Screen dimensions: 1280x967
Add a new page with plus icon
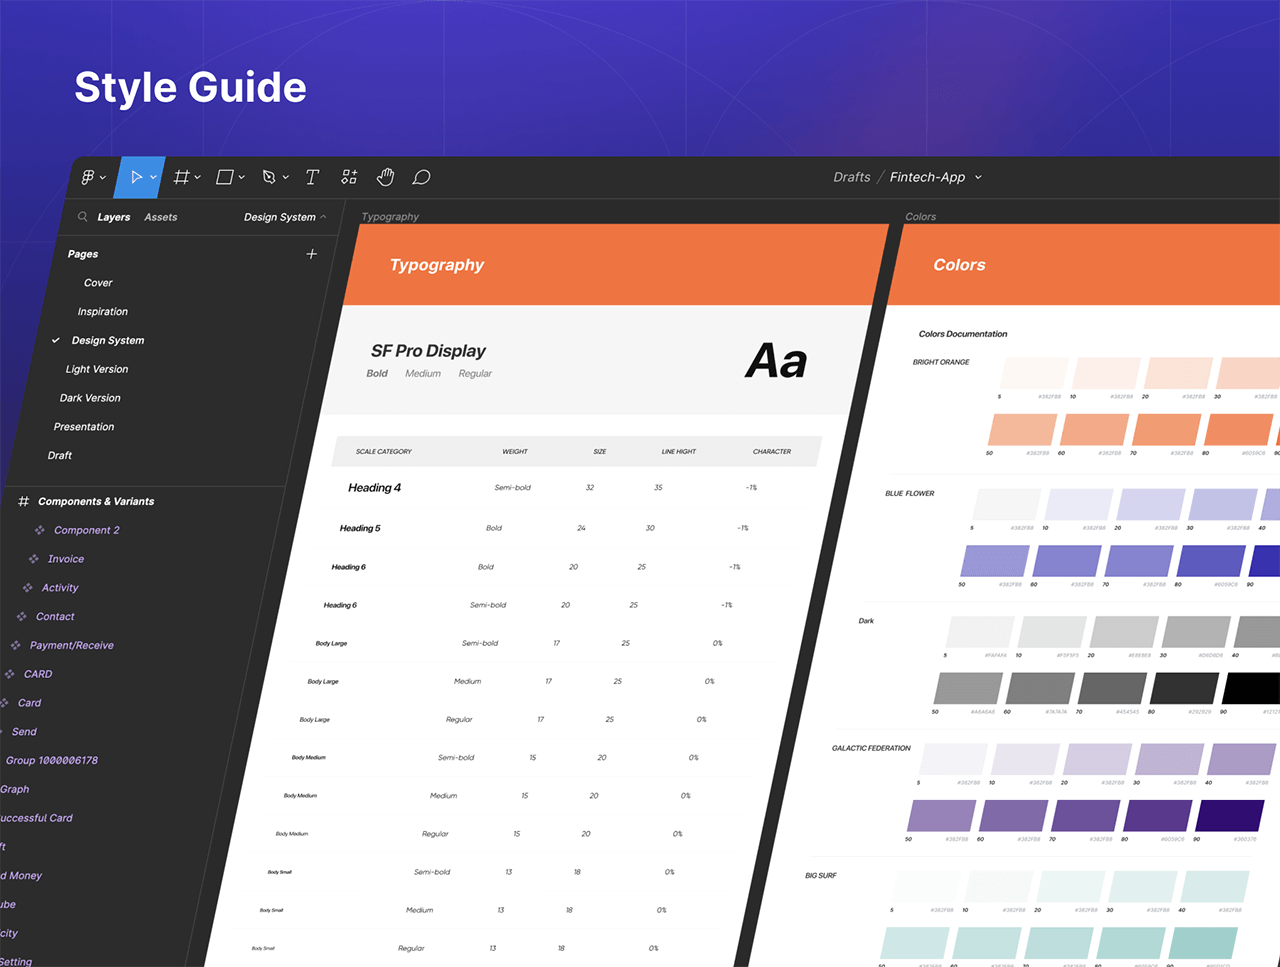coord(311,254)
